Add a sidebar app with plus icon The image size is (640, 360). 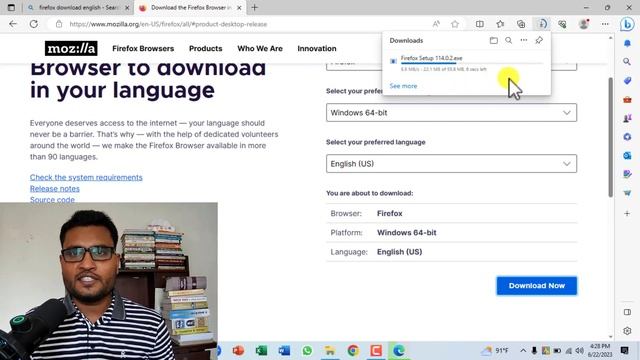627,213
